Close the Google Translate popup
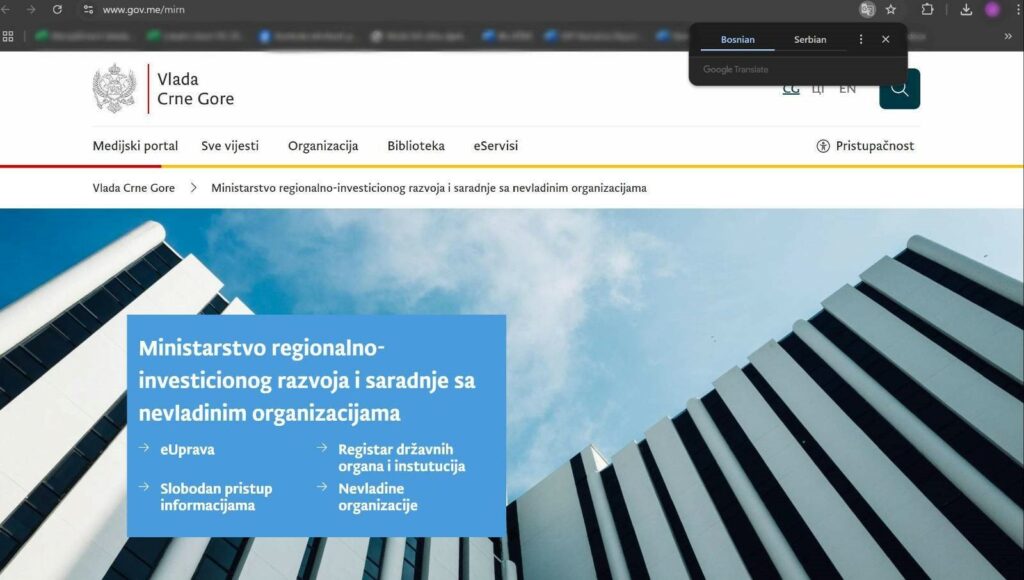1024x580 pixels. coord(886,39)
